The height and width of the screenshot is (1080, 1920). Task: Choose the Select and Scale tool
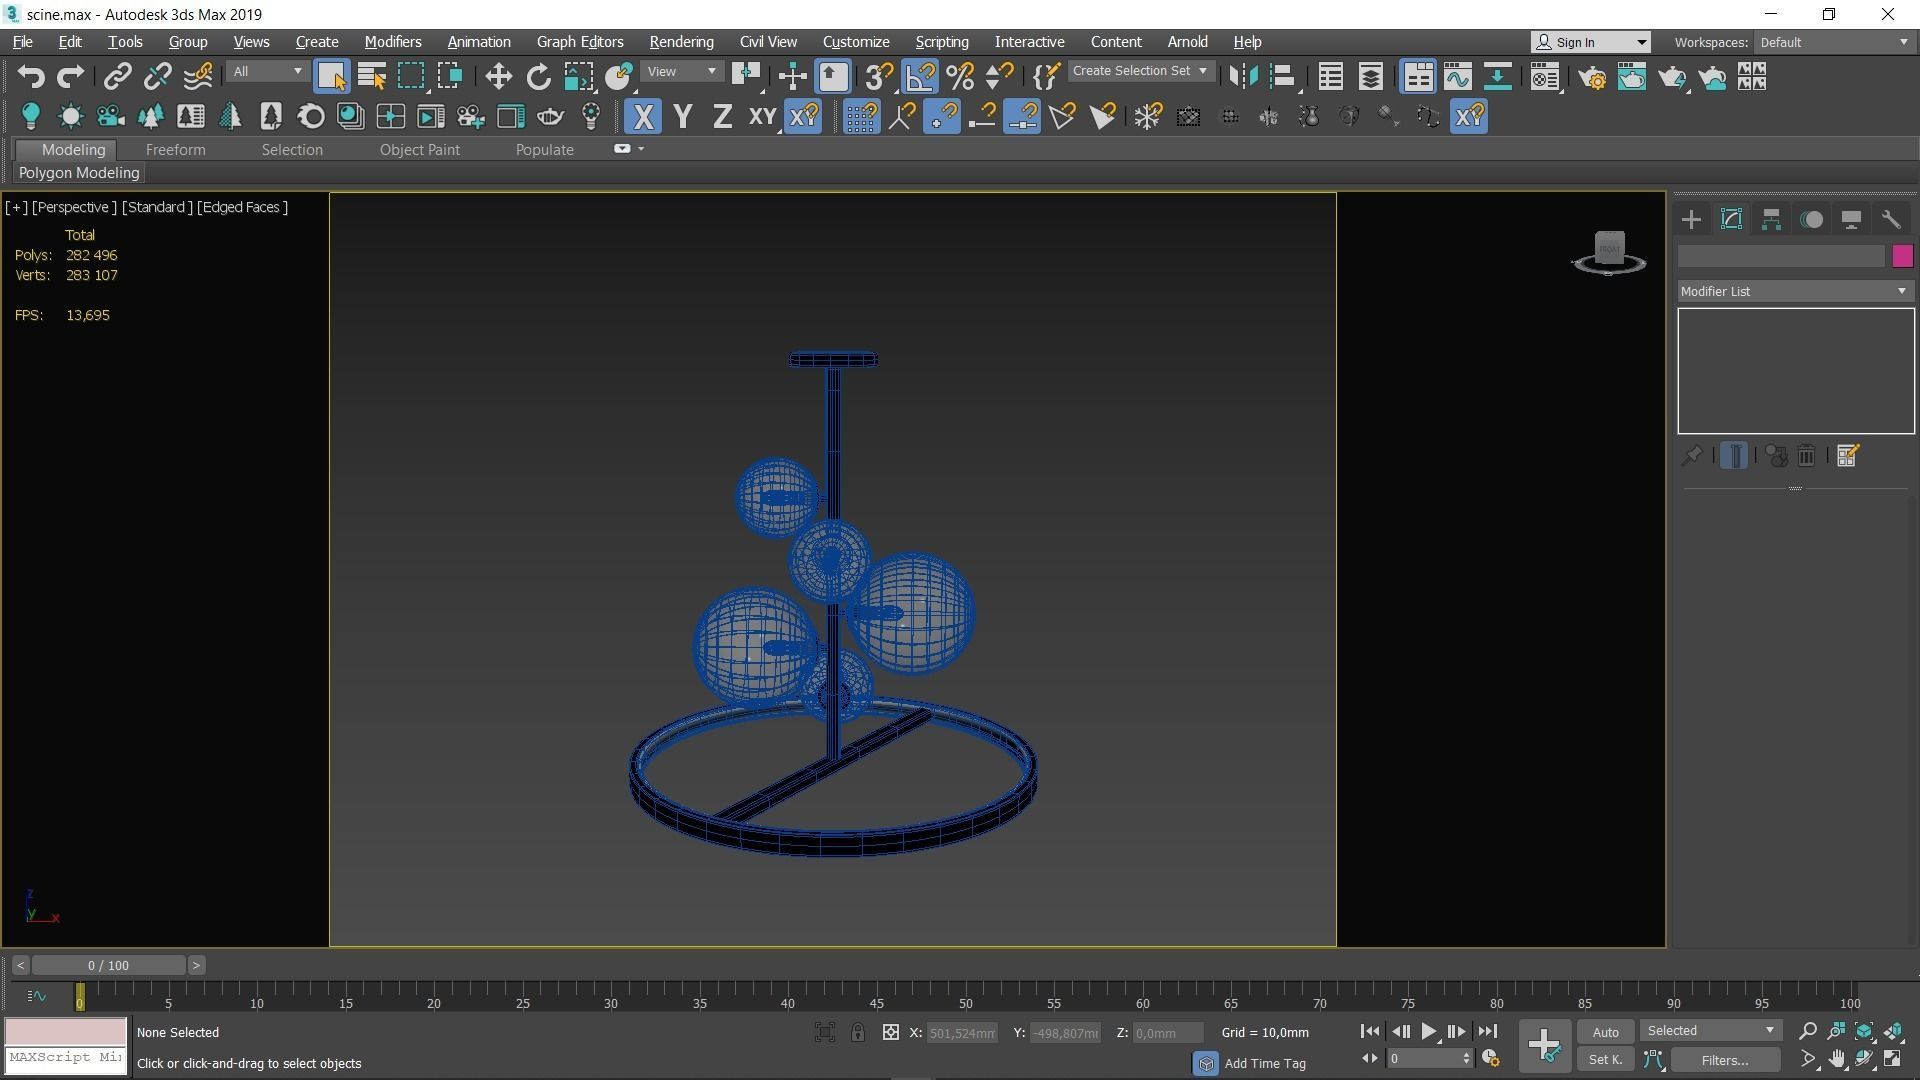click(x=578, y=77)
